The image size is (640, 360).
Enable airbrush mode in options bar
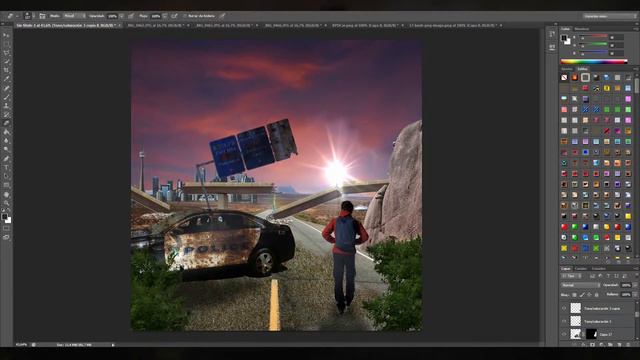coord(174,16)
